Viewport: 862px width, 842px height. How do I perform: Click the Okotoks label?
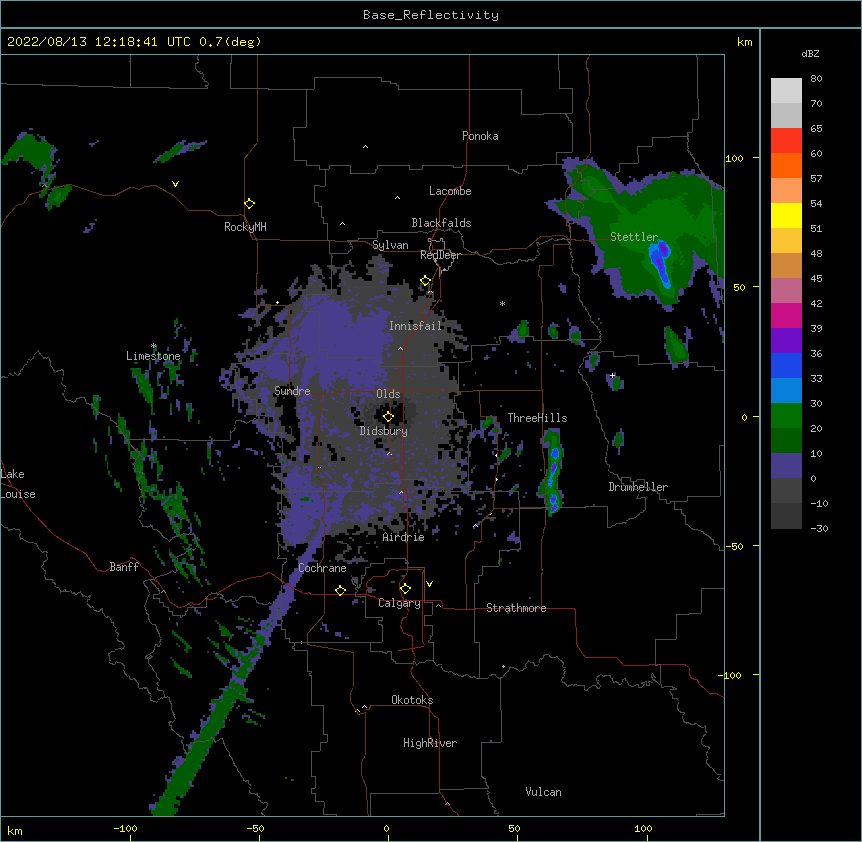coord(412,700)
